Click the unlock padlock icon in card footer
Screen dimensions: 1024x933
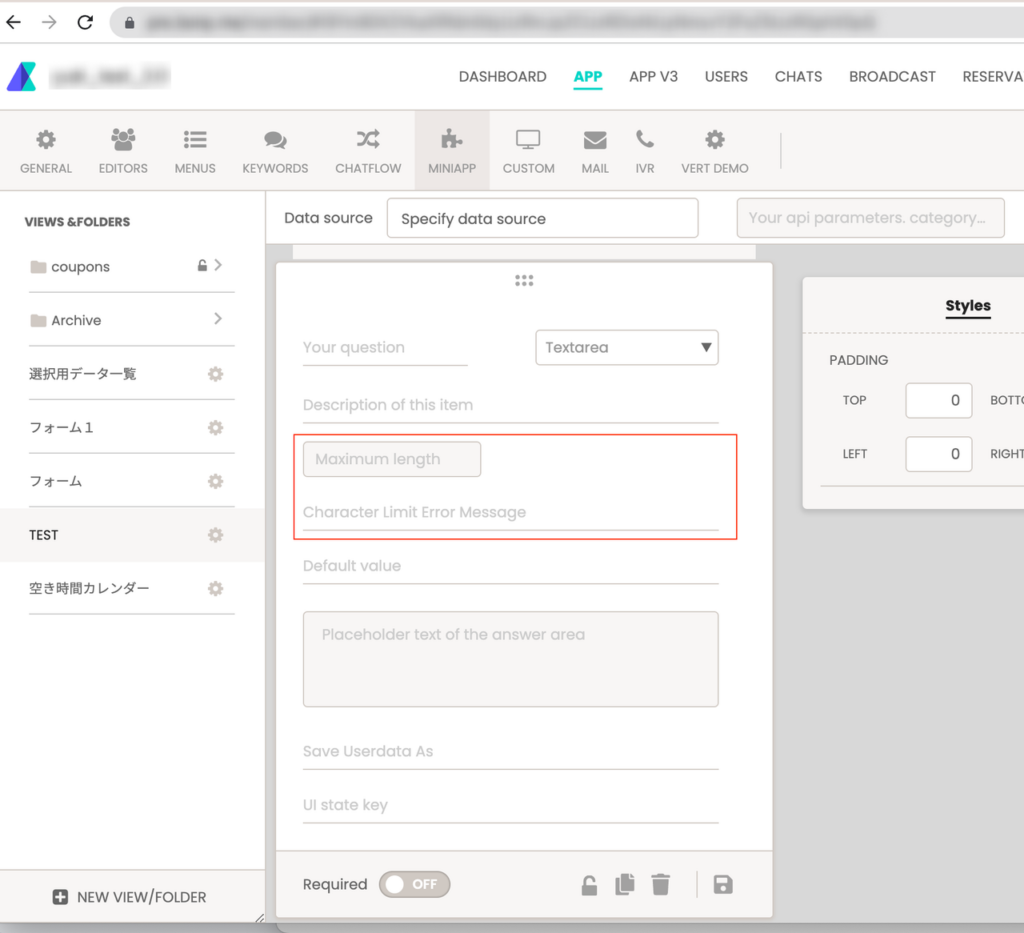tap(590, 884)
